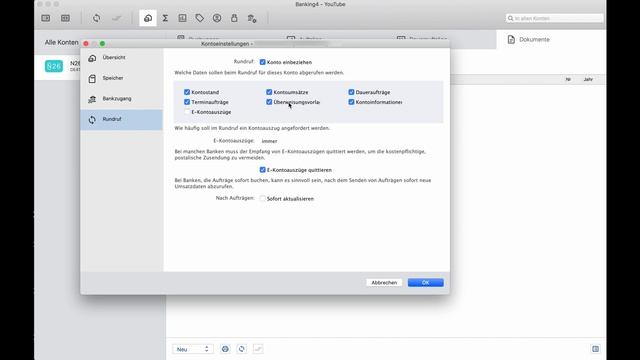Click the magnifier icon in search field

(x=510, y=18)
